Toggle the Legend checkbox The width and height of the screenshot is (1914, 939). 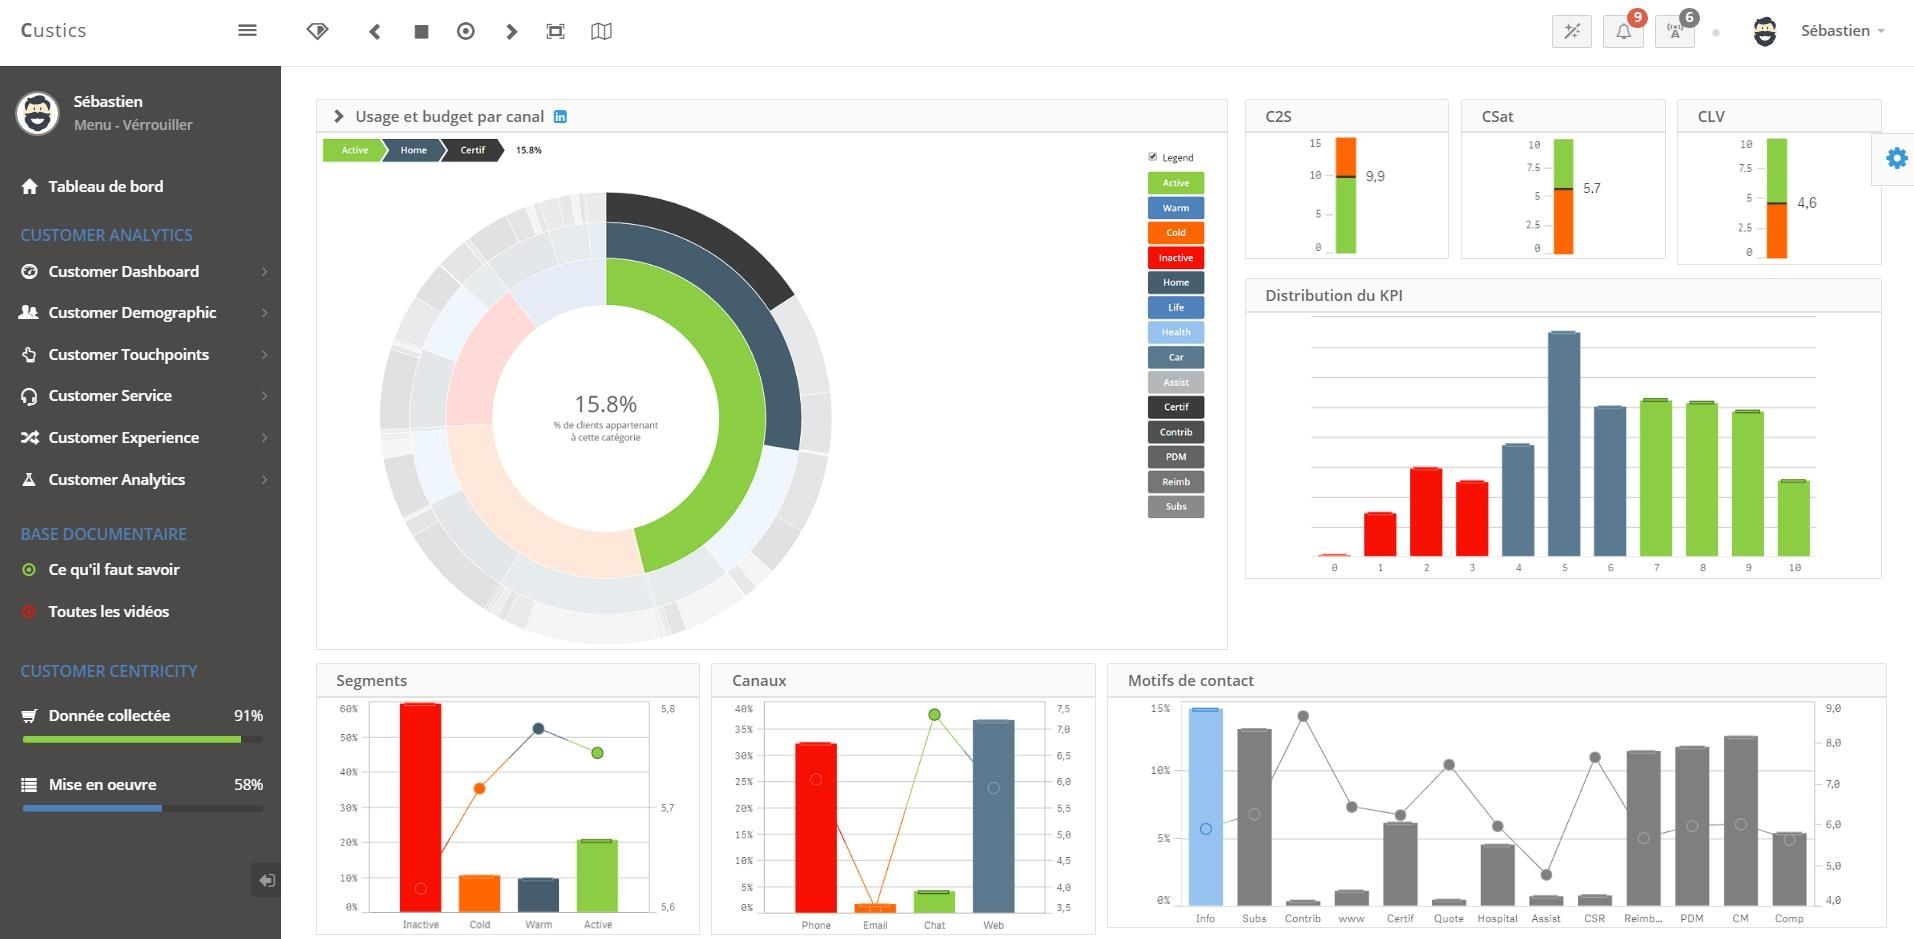1152,157
